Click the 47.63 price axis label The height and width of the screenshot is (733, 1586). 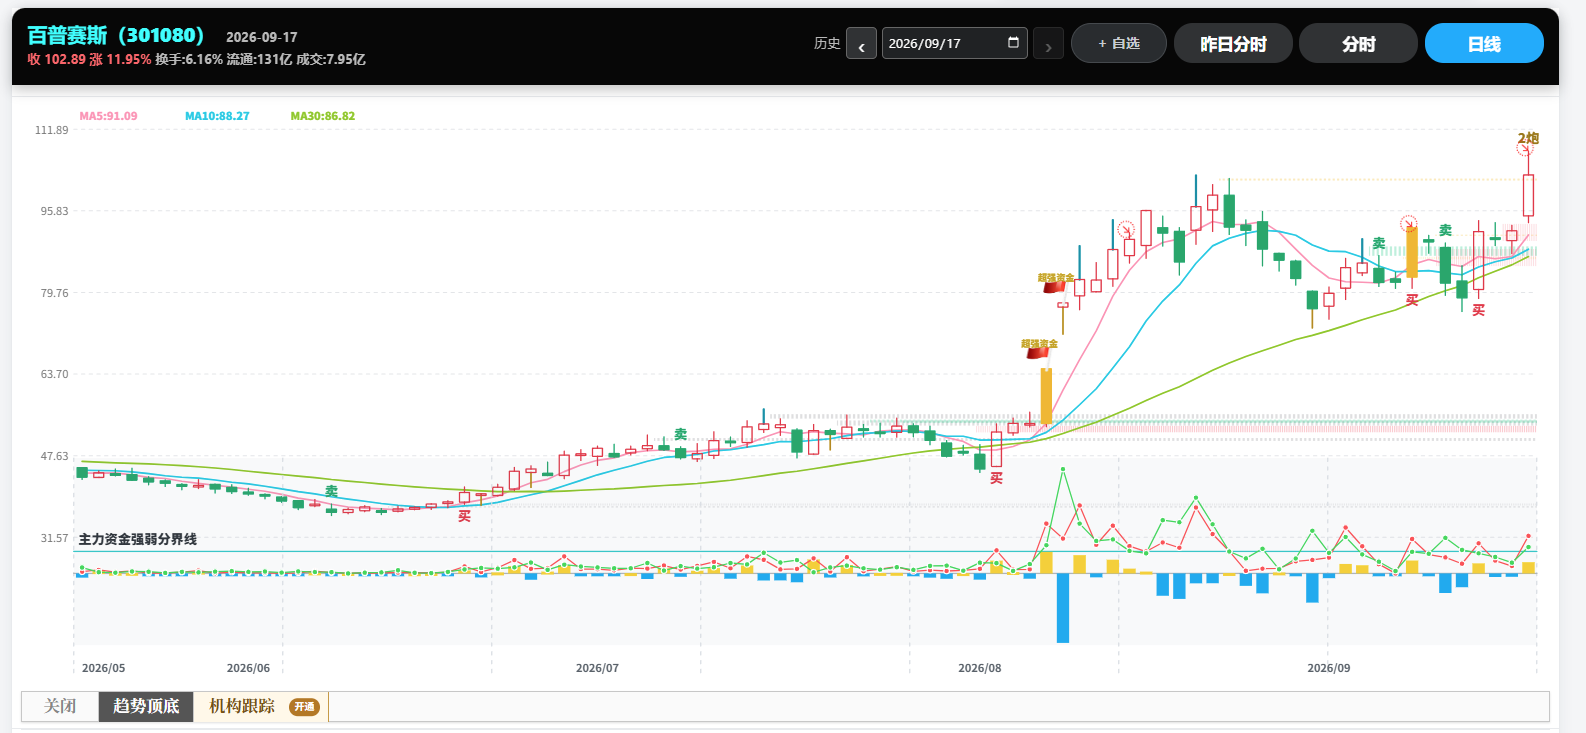(55, 456)
